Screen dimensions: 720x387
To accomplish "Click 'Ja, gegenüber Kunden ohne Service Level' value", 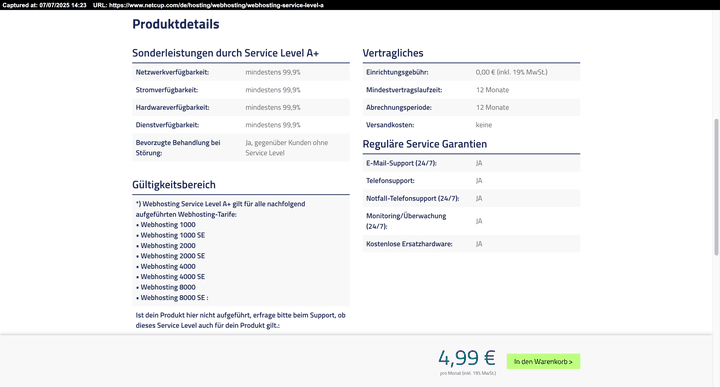I will tap(287, 147).
